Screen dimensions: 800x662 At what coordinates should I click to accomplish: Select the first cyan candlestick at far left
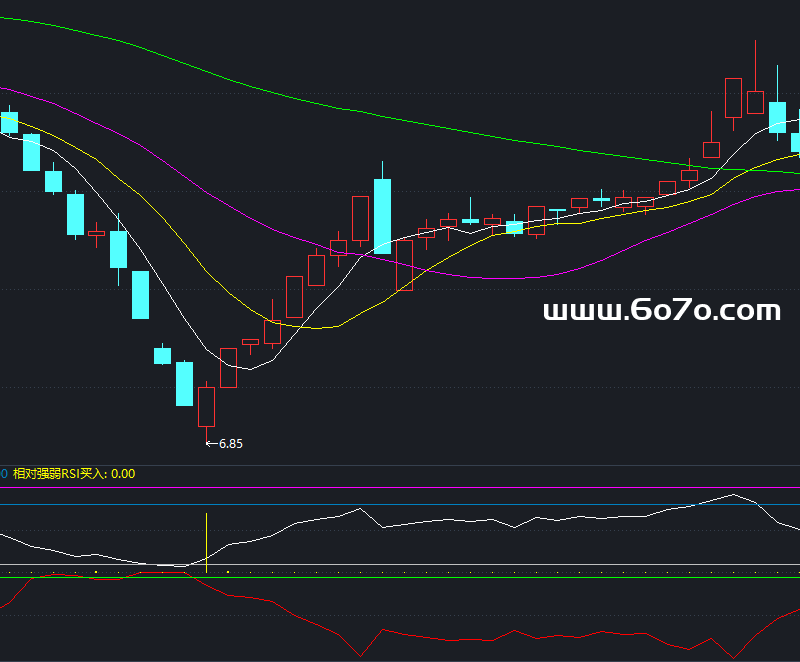(10, 123)
